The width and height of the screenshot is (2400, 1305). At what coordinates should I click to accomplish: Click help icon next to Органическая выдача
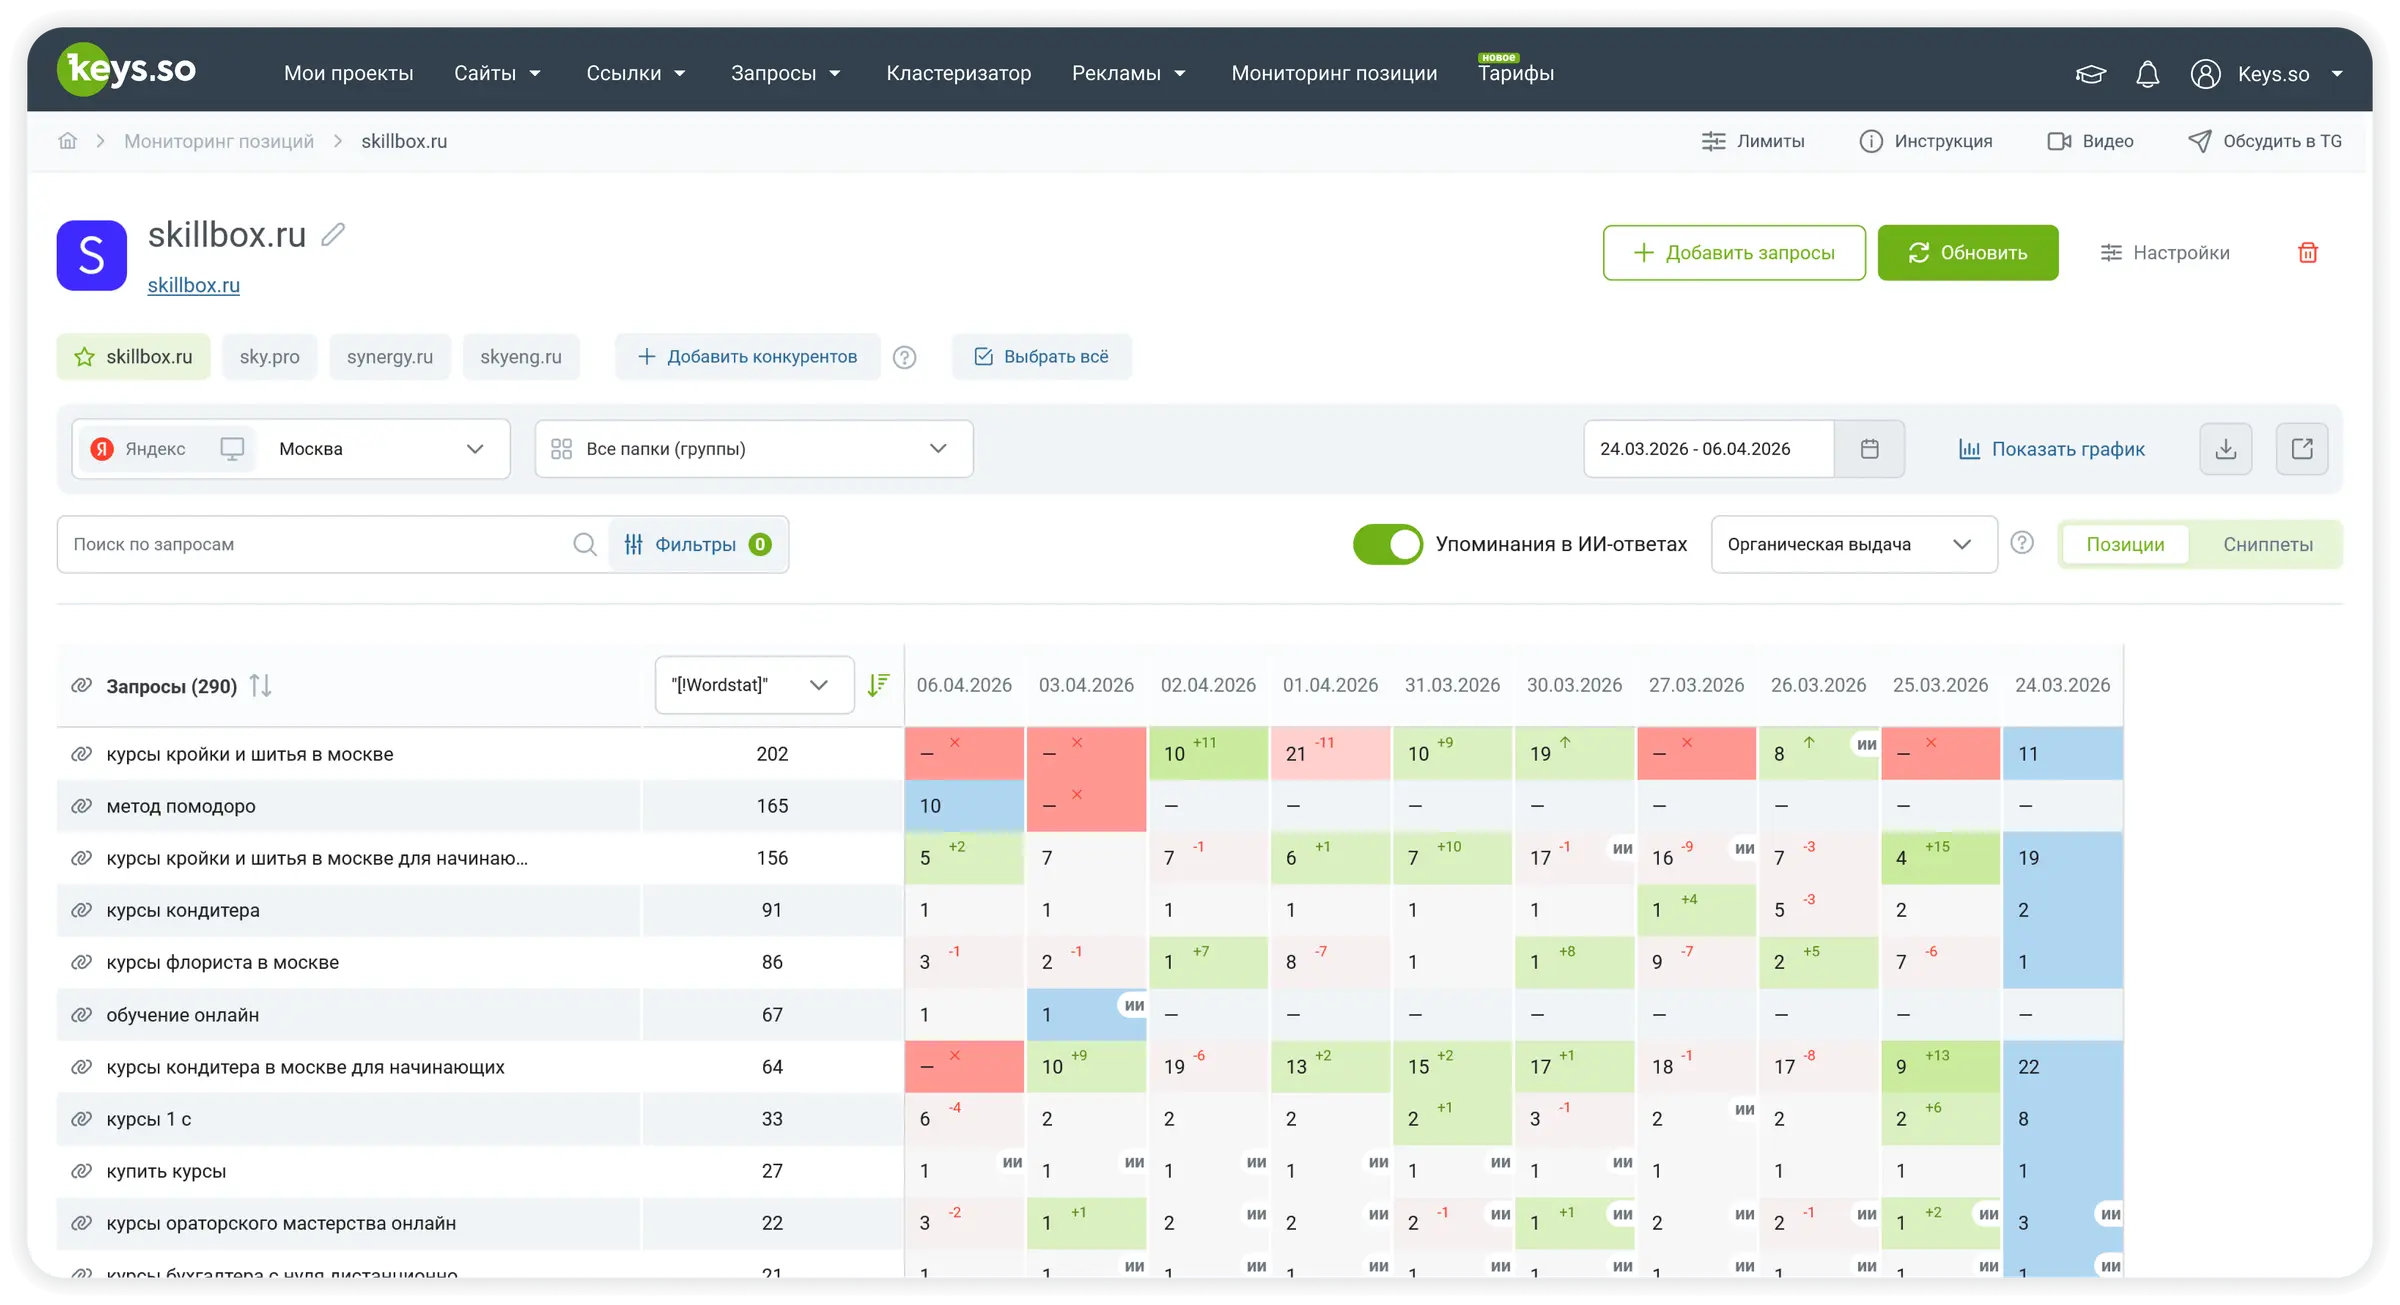(2022, 543)
